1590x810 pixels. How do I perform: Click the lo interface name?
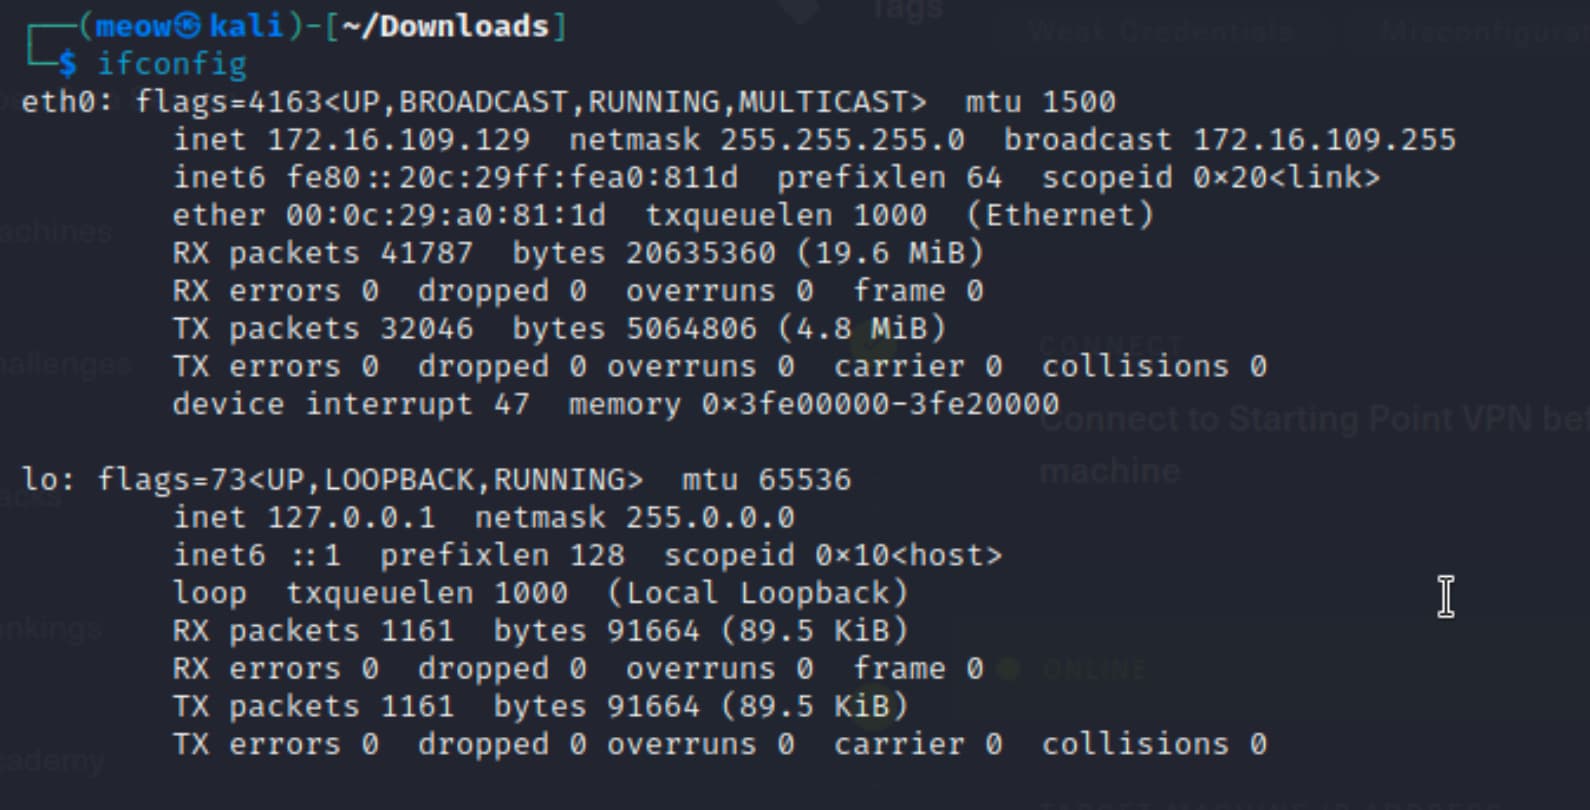pyautogui.click(x=41, y=480)
